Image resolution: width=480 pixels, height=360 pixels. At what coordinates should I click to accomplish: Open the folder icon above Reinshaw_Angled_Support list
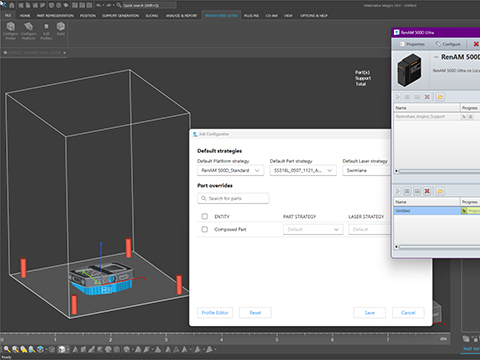point(440,97)
